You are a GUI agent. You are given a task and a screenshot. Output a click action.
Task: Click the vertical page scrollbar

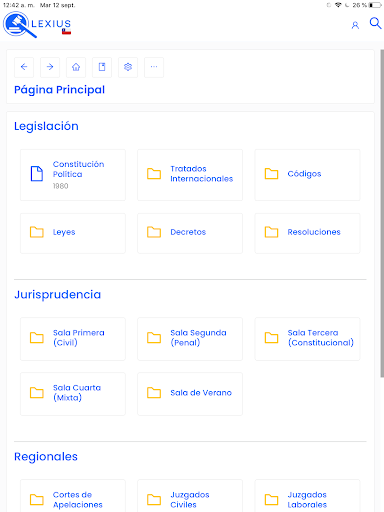tap(382, 213)
